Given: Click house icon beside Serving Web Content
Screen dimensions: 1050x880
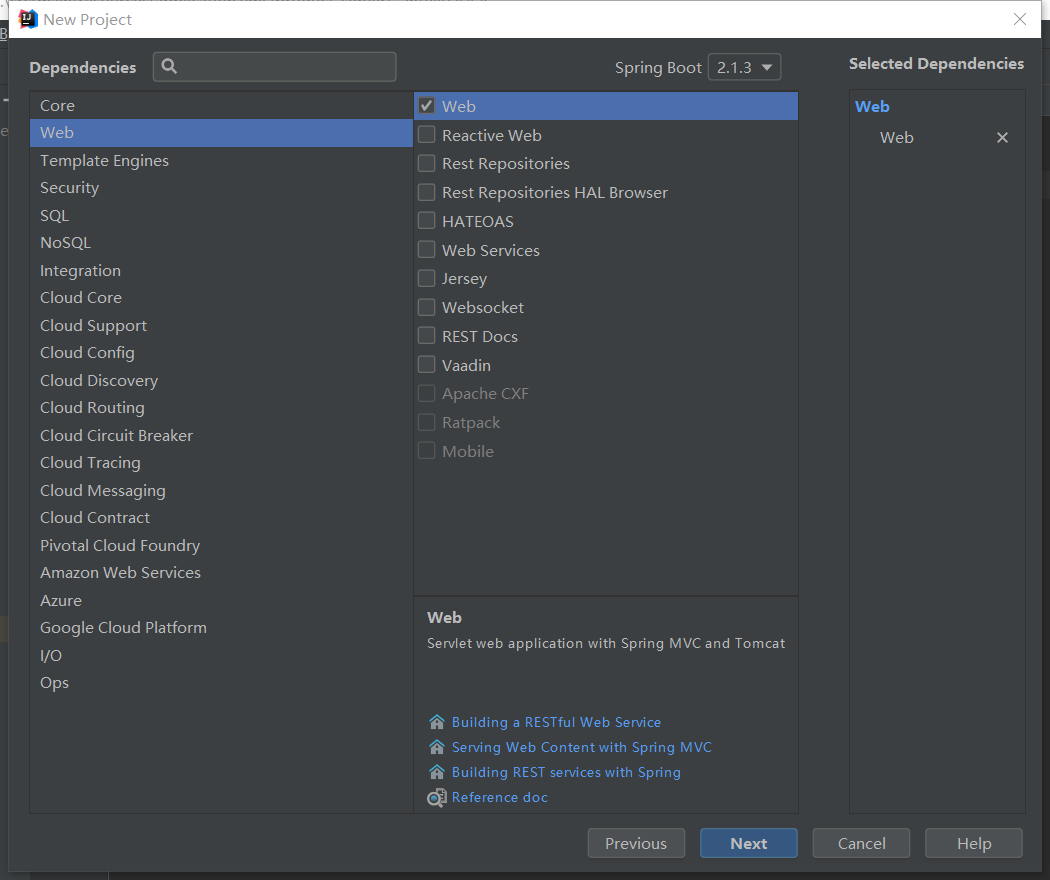Looking at the screenshot, I should [437, 747].
